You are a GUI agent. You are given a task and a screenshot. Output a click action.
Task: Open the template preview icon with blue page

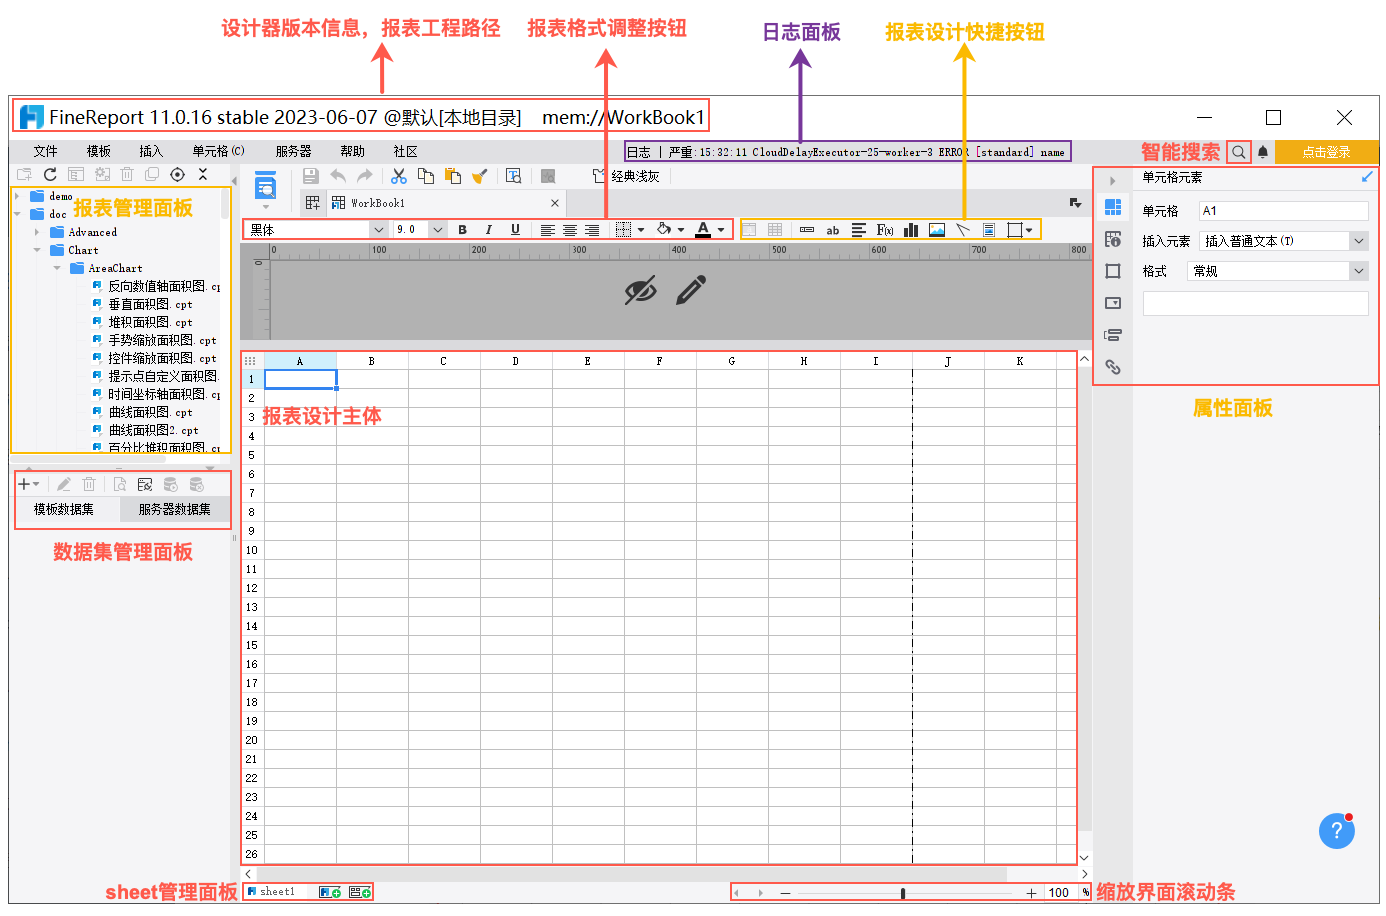tap(266, 185)
